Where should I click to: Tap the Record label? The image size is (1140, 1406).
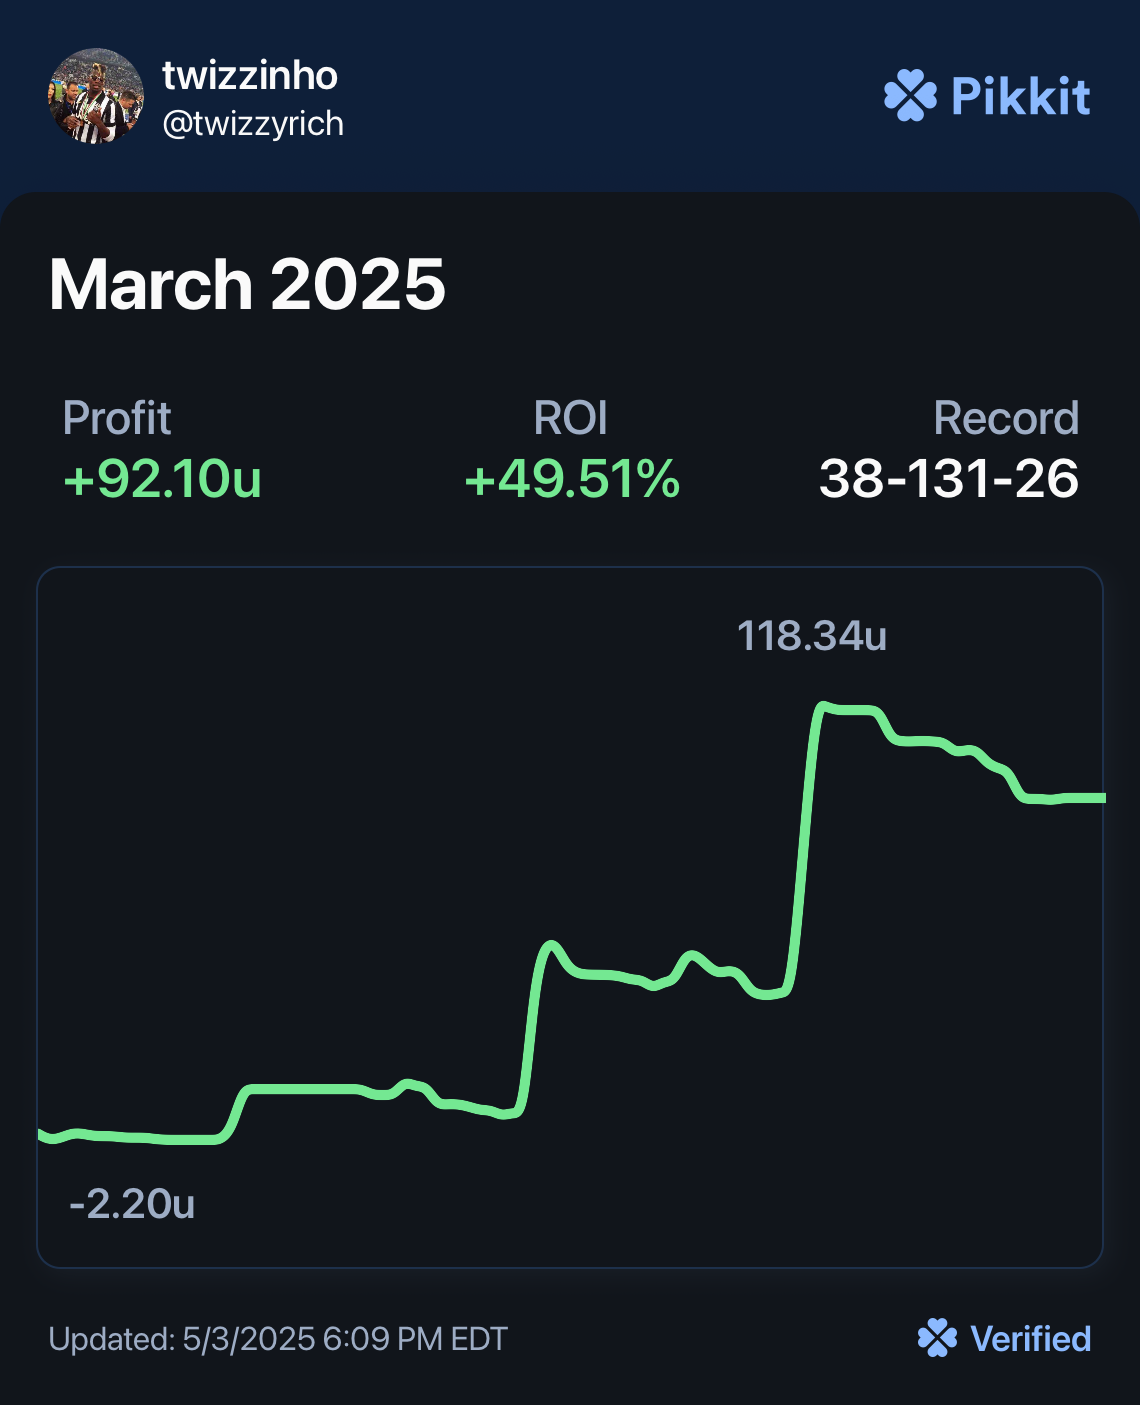coord(1006,418)
